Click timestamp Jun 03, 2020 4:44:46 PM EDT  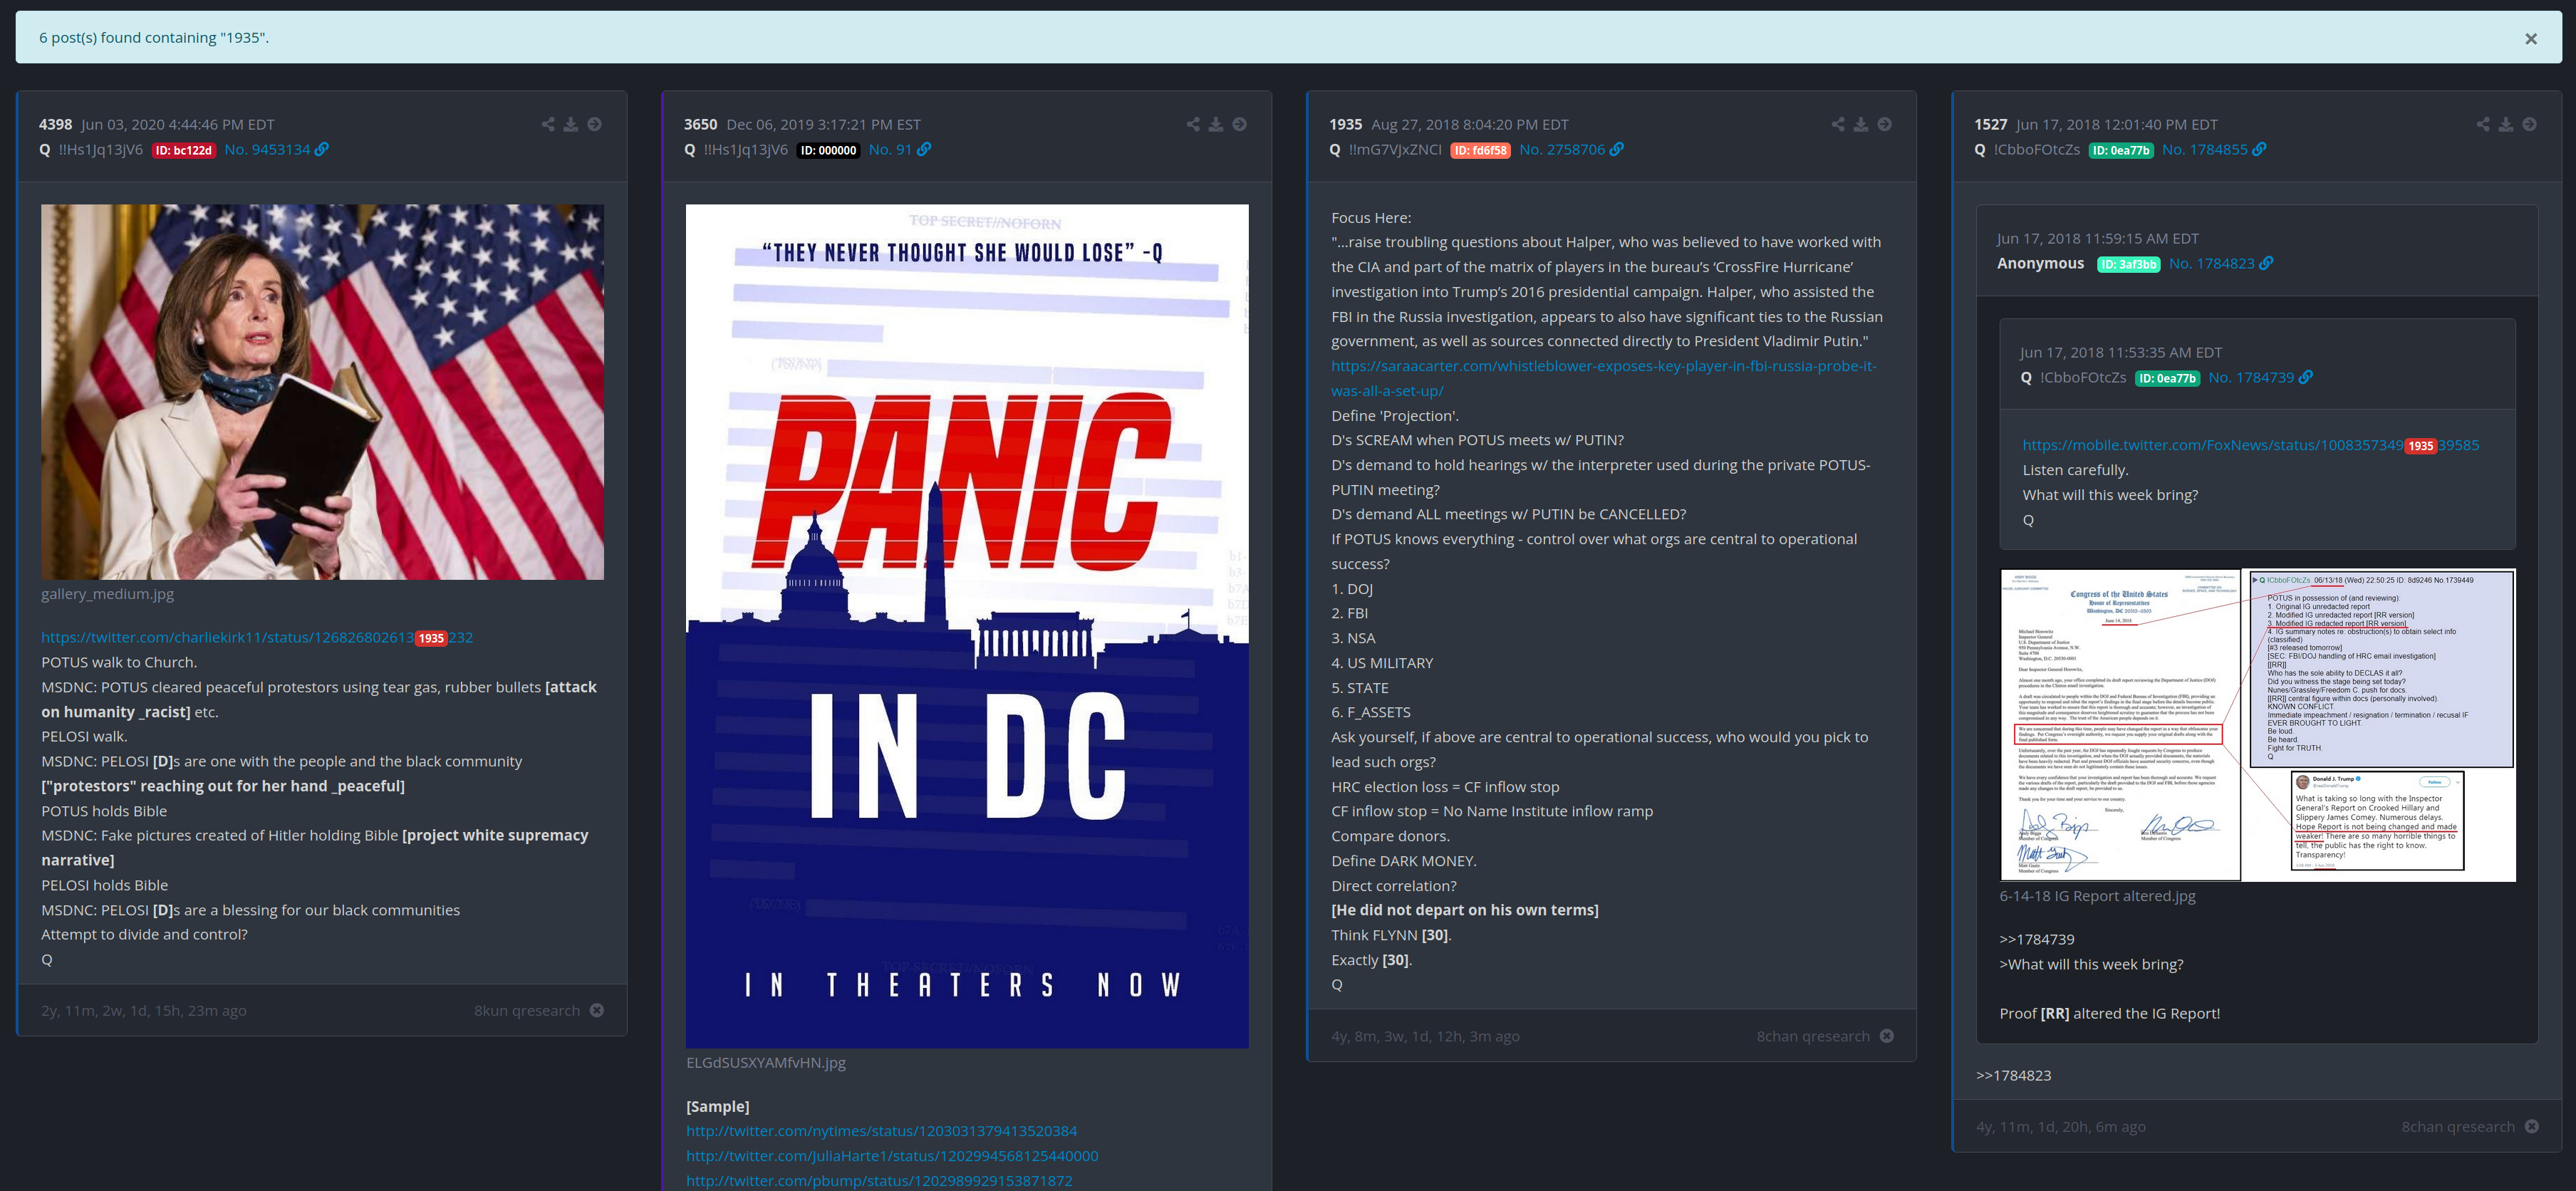tap(178, 124)
